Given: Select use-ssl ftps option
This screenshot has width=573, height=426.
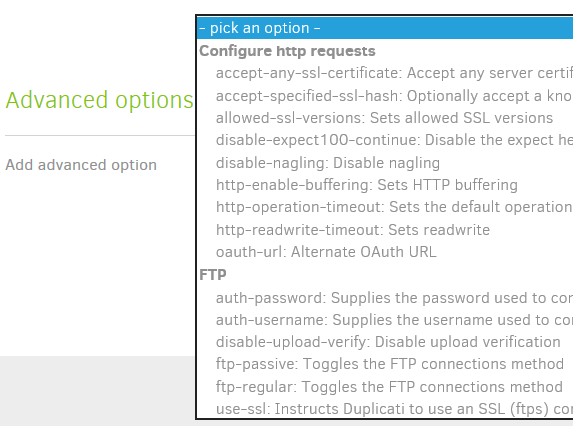Looking at the screenshot, I should 385,409.
